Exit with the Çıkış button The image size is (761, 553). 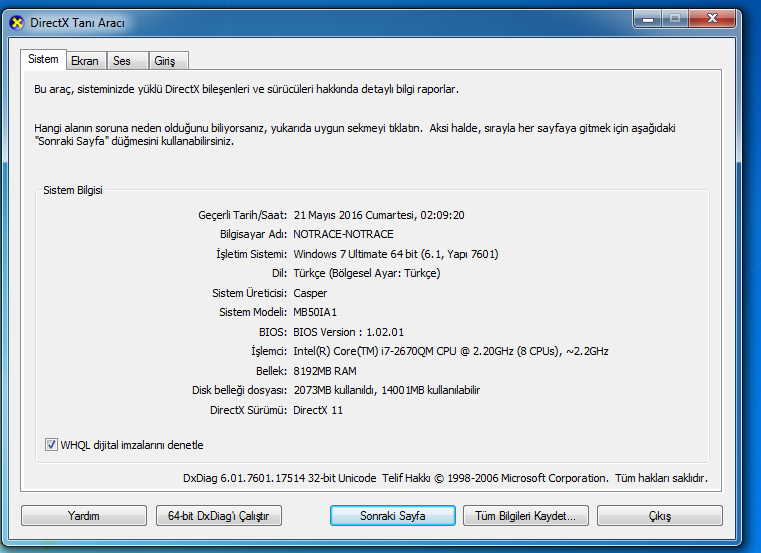659,516
